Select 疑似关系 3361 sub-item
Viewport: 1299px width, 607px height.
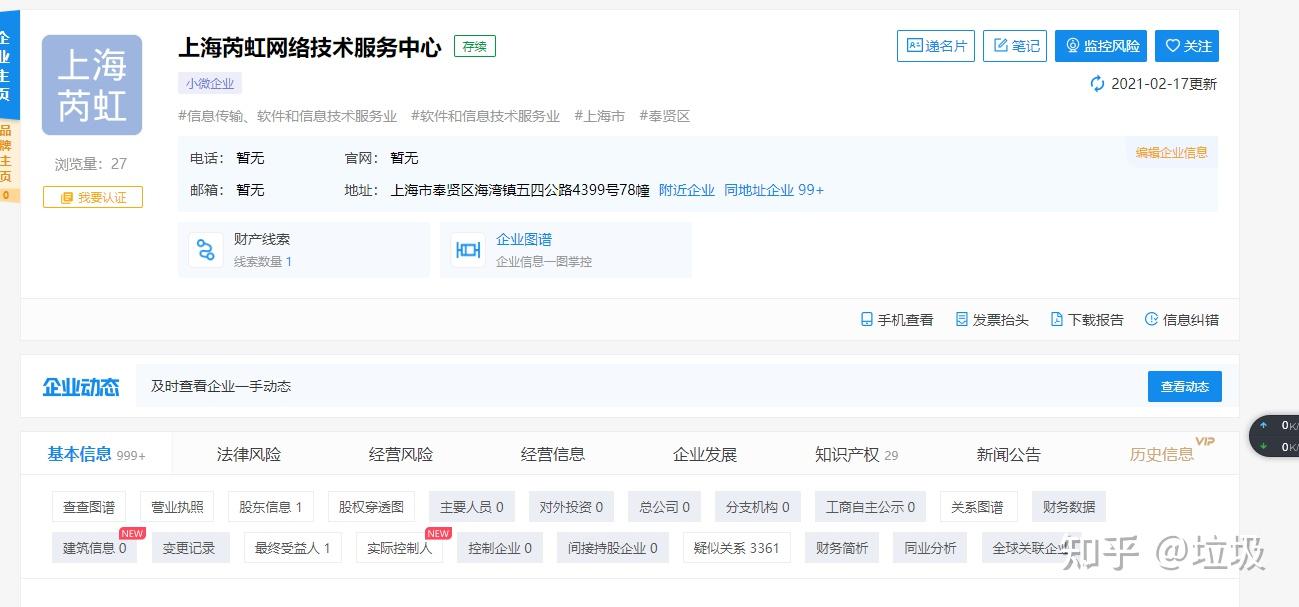[x=737, y=547]
